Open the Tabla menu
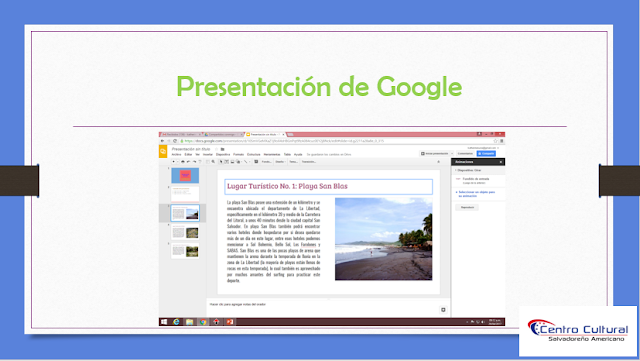The width and height of the screenshot is (640, 361). click(287, 154)
